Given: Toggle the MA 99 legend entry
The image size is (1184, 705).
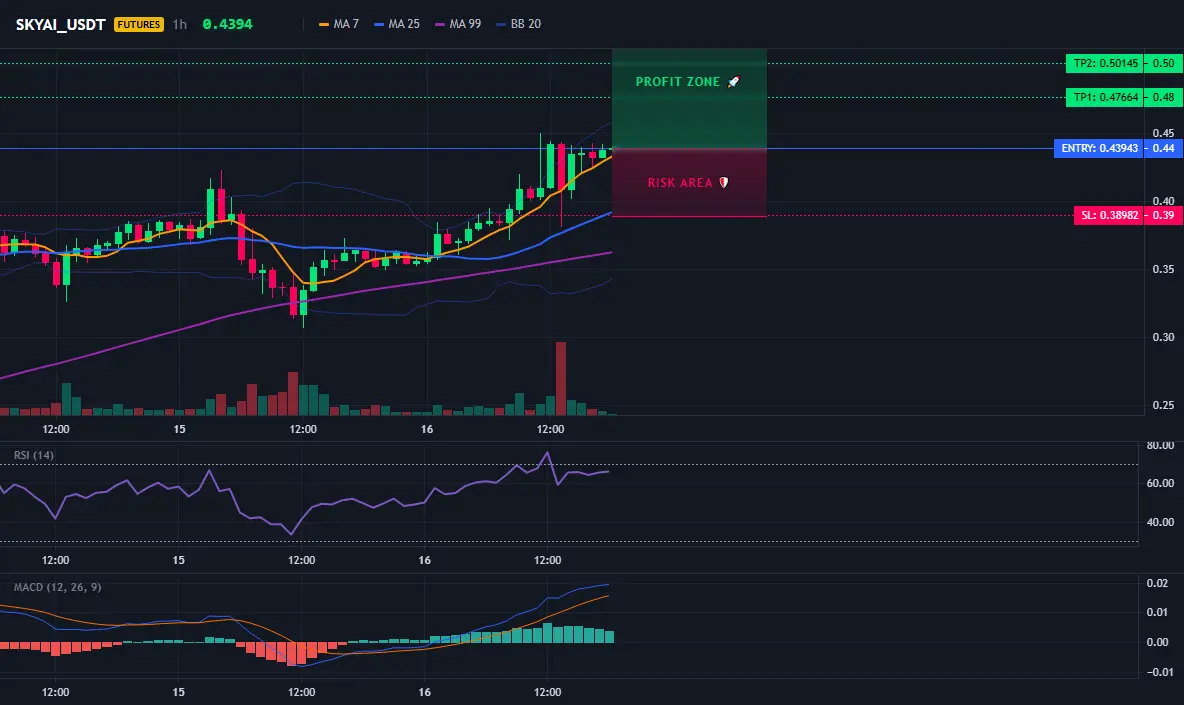Looking at the screenshot, I should pyautogui.click(x=458, y=24).
